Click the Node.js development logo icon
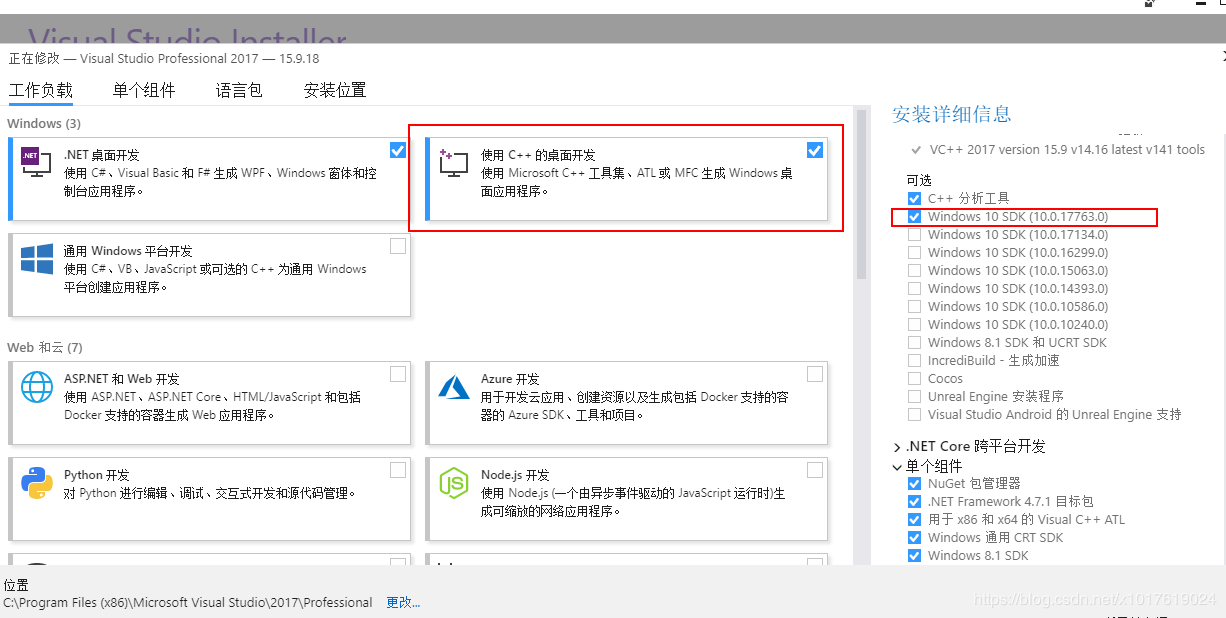The height and width of the screenshot is (618, 1226). [x=454, y=483]
